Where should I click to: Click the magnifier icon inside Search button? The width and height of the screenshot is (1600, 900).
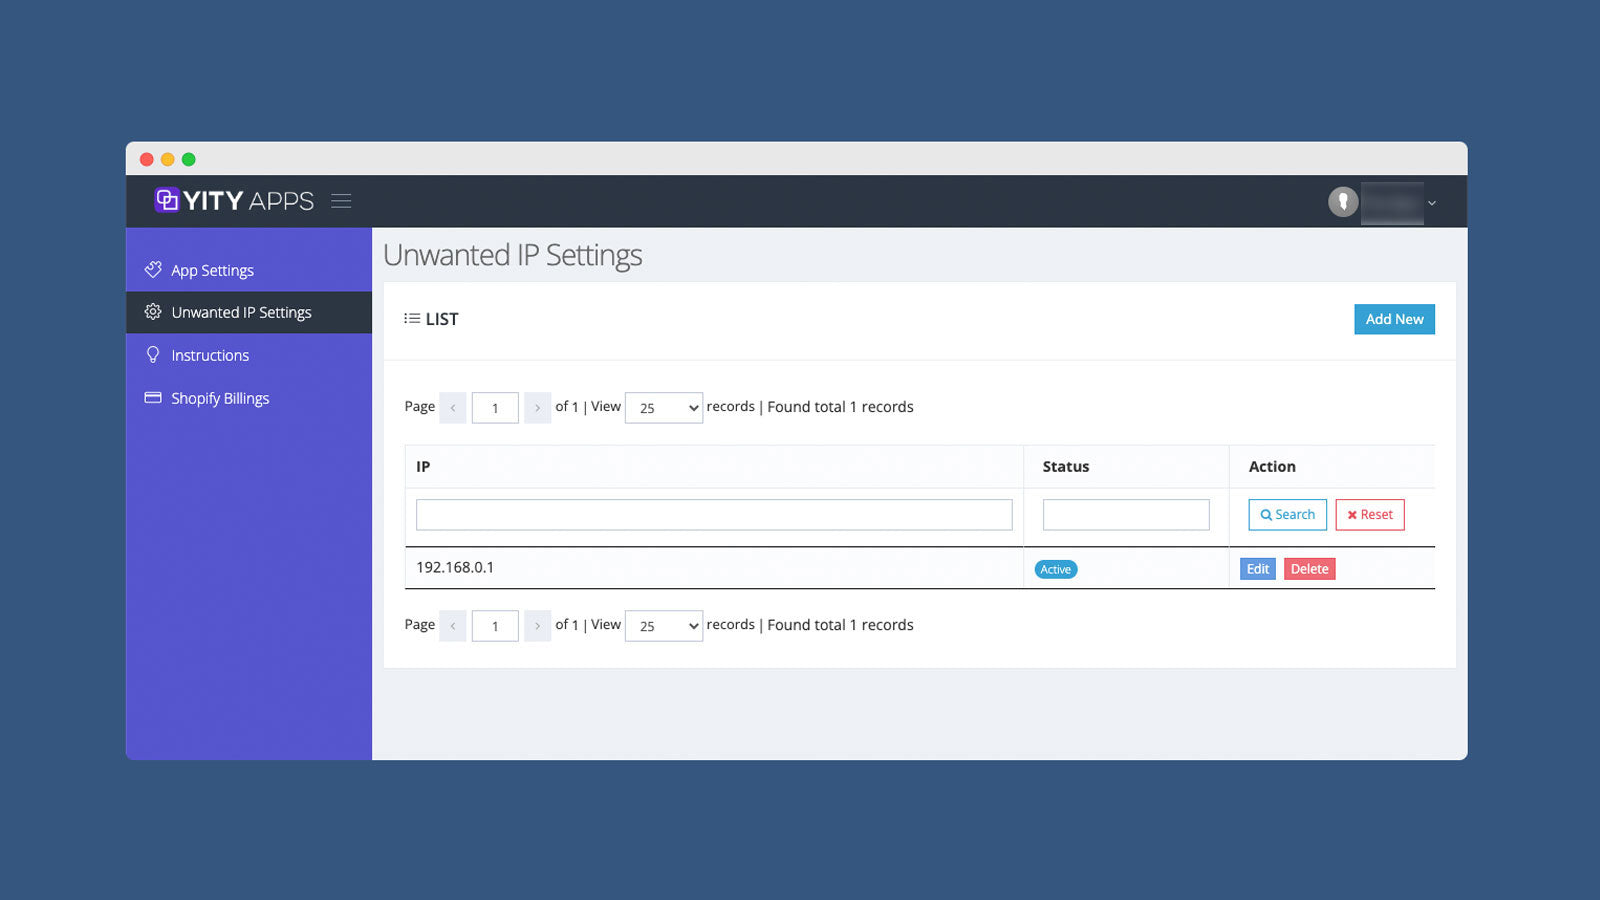pos(1267,515)
